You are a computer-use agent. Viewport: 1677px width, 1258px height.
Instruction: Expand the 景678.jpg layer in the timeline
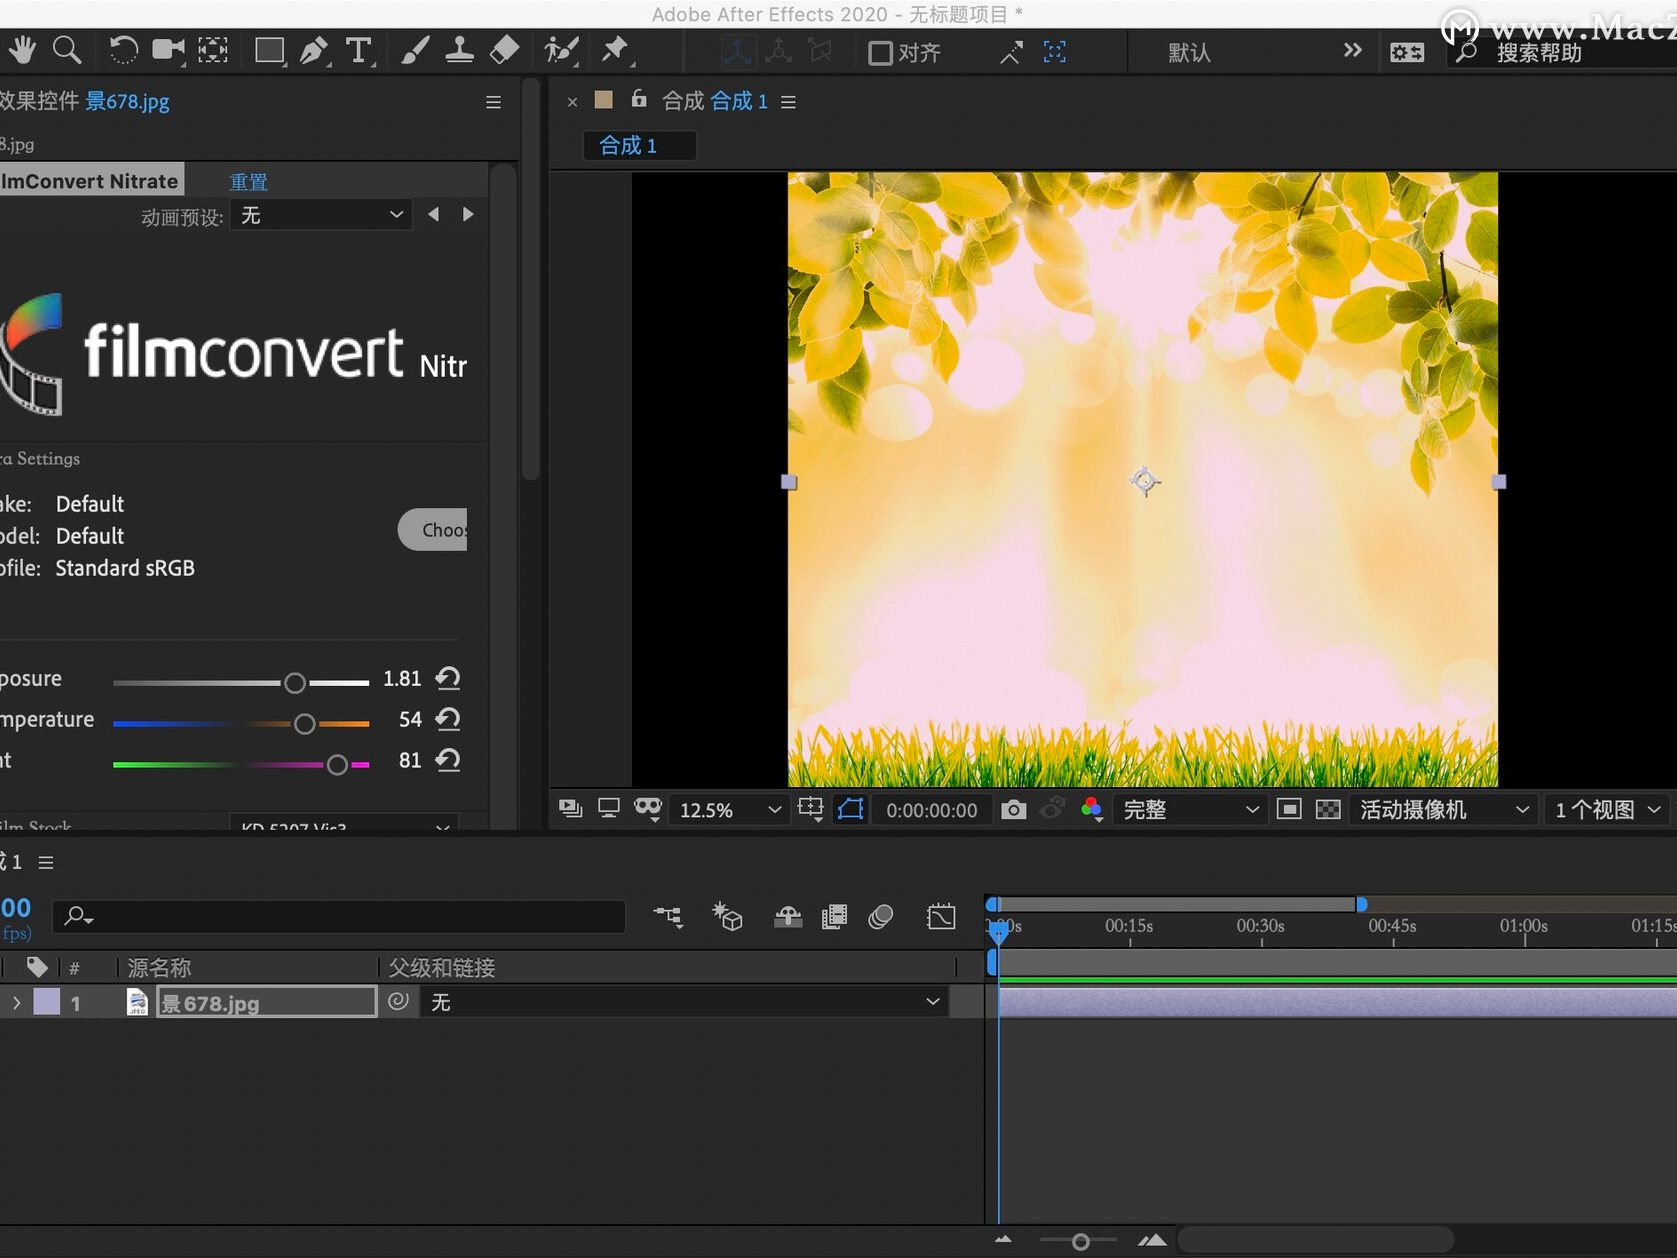tap(15, 1002)
